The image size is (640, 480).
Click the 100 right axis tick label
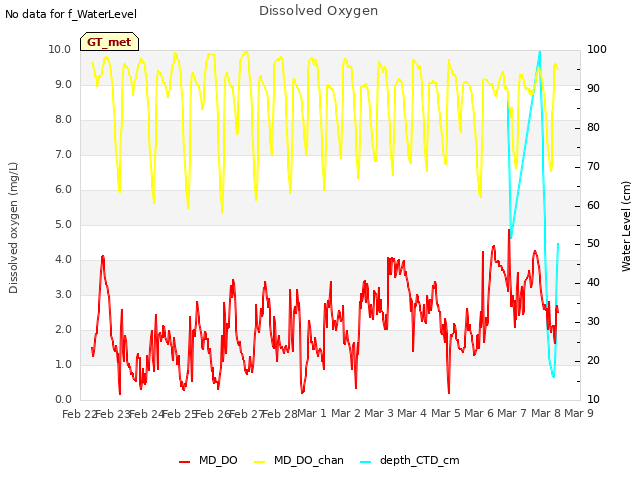(597, 49)
